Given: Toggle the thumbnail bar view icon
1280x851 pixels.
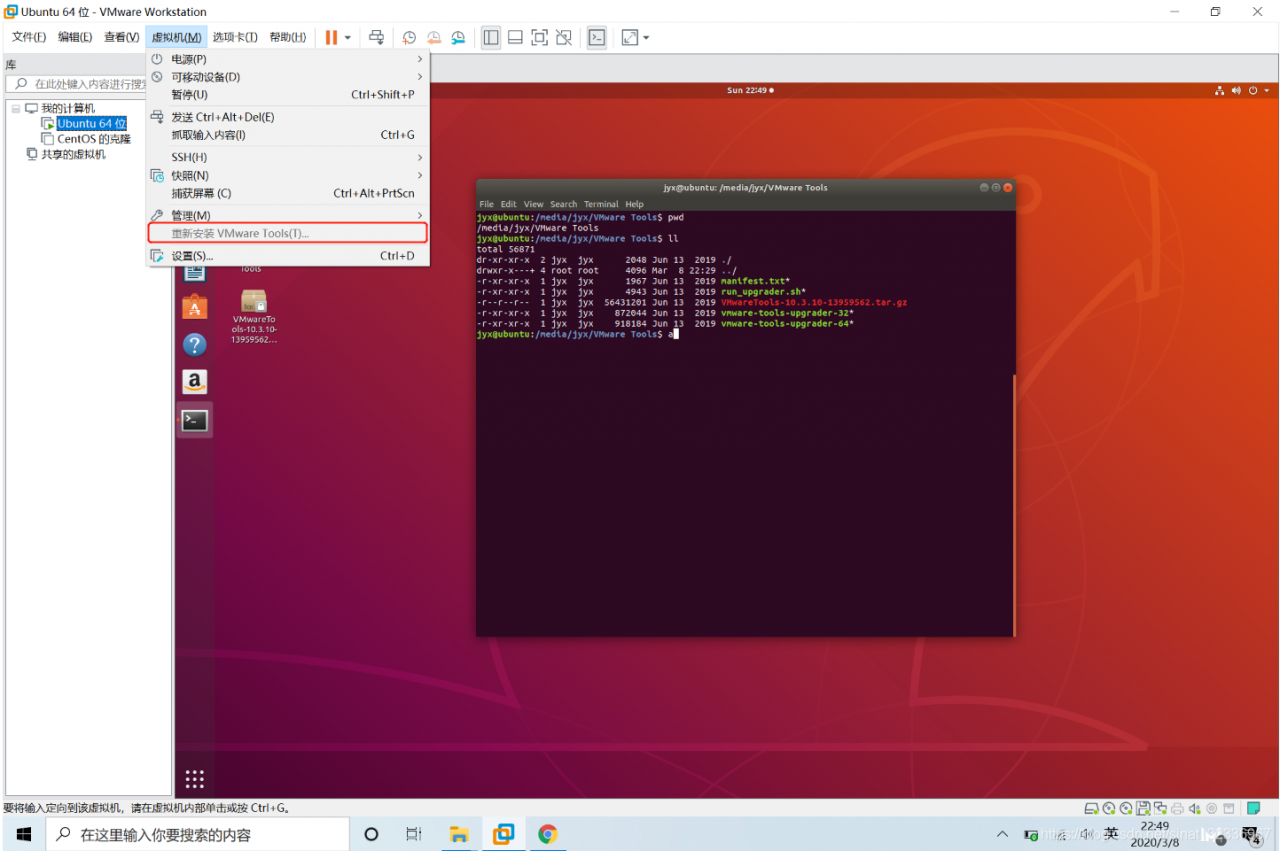Looking at the screenshot, I should pos(515,38).
